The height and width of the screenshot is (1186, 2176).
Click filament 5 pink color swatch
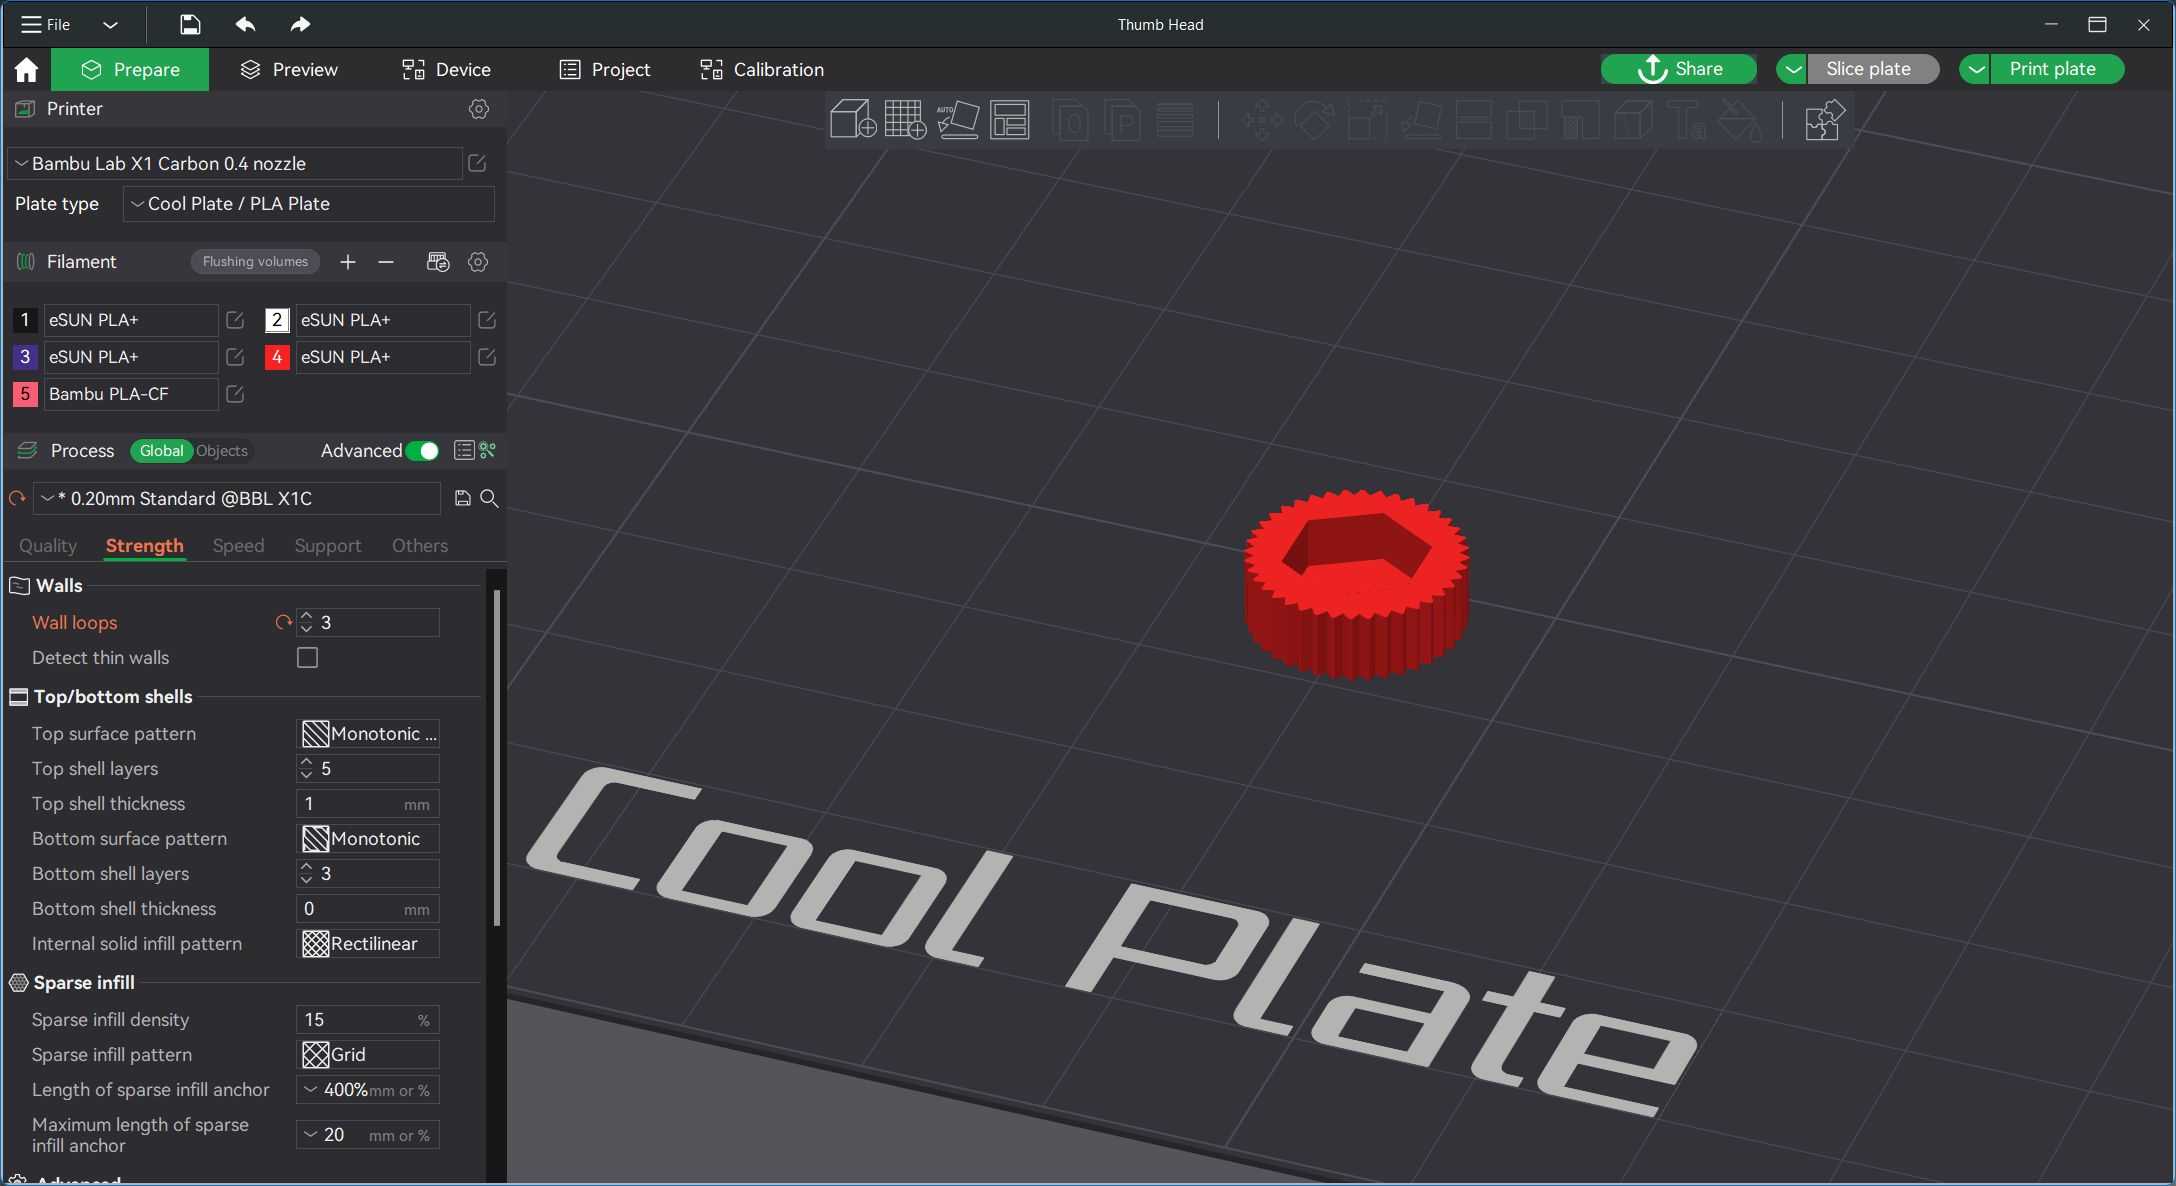[x=25, y=394]
